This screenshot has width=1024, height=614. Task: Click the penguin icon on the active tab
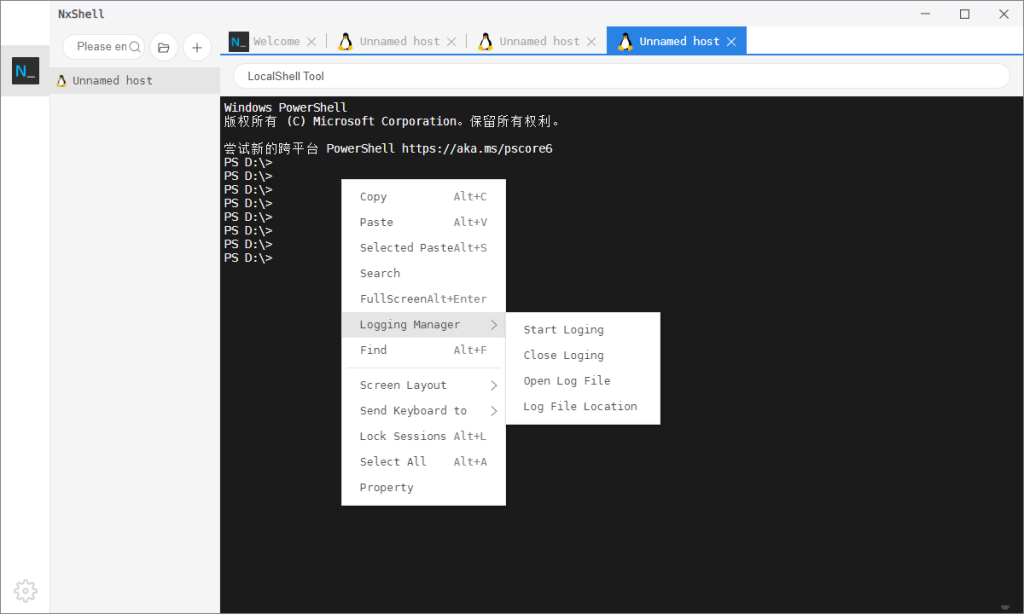pyautogui.click(x=623, y=41)
